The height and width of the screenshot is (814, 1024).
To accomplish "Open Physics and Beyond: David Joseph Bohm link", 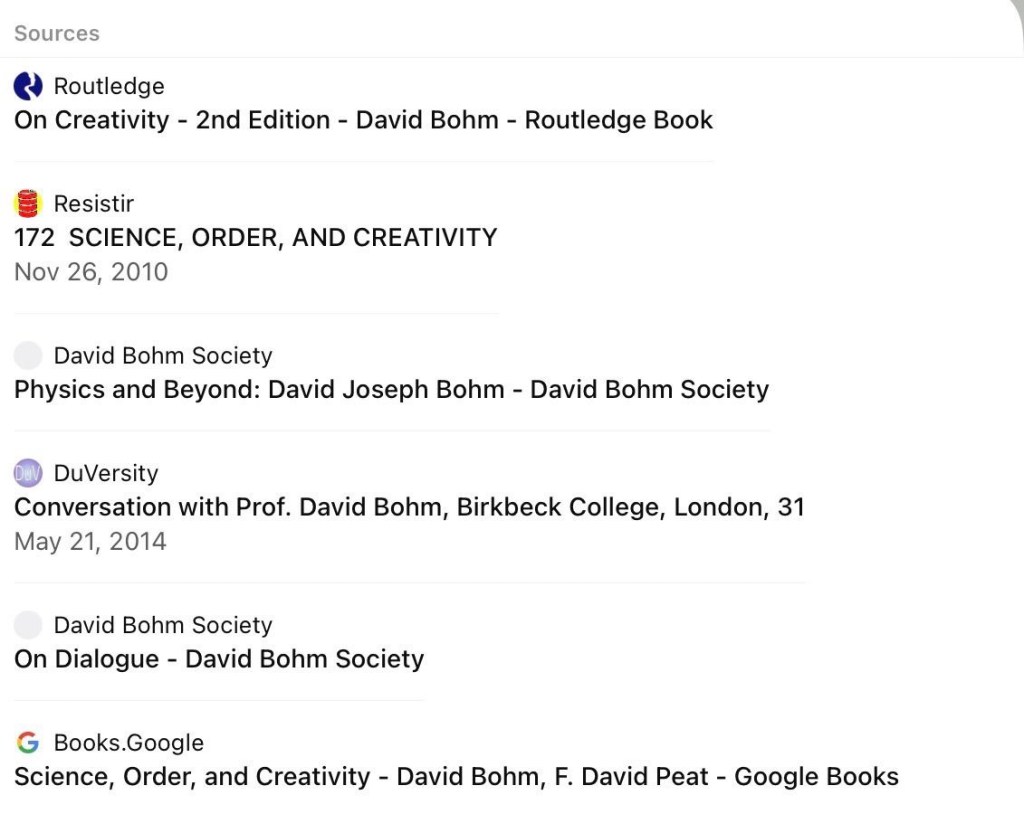I will (x=392, y=389).
